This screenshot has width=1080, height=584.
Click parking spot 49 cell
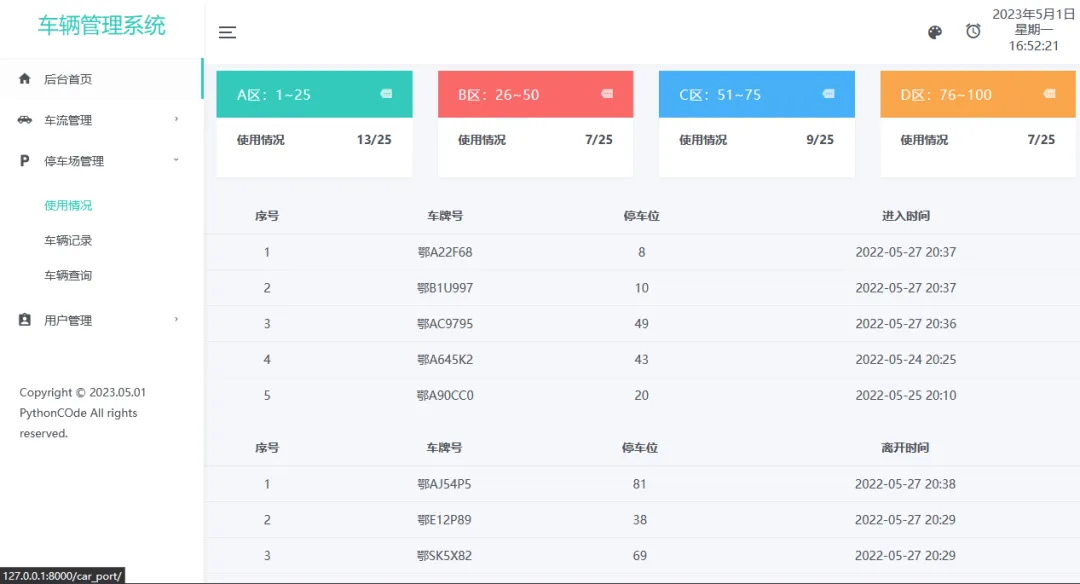[641, 324]
